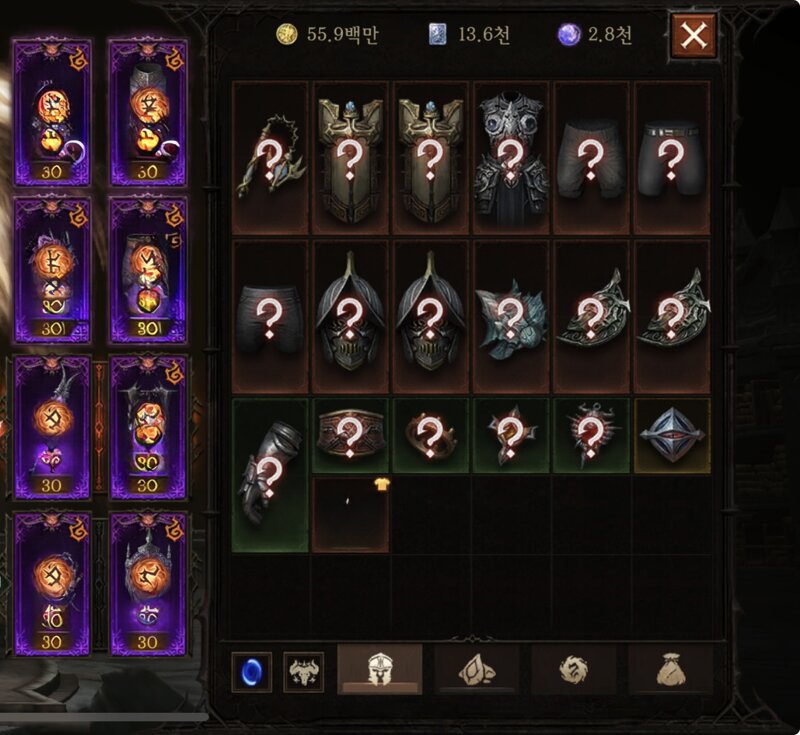Open the top-left equipped rune card
Screen dimensions: 800x735
[x=52, y=112]
